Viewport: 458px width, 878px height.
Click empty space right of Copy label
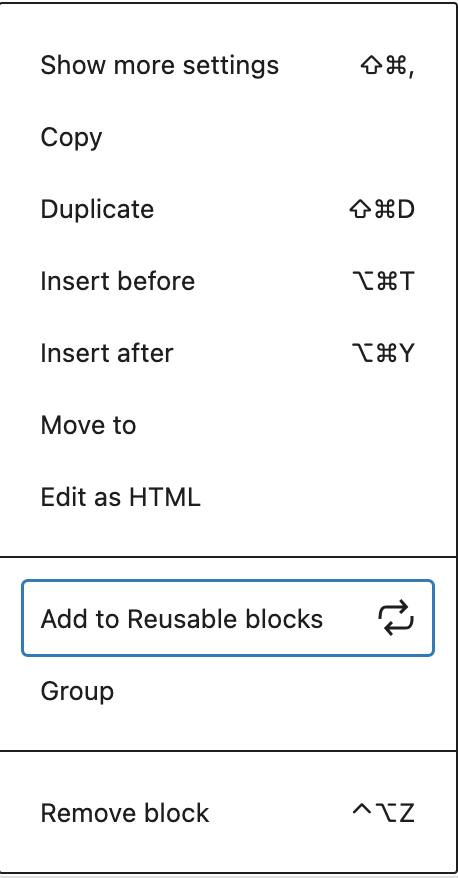coord(269,137)
